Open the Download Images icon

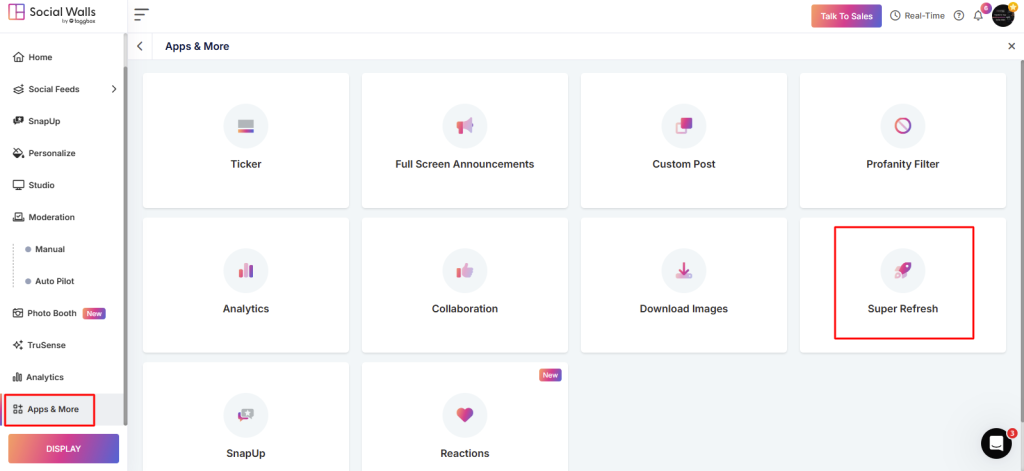point(684,270)
